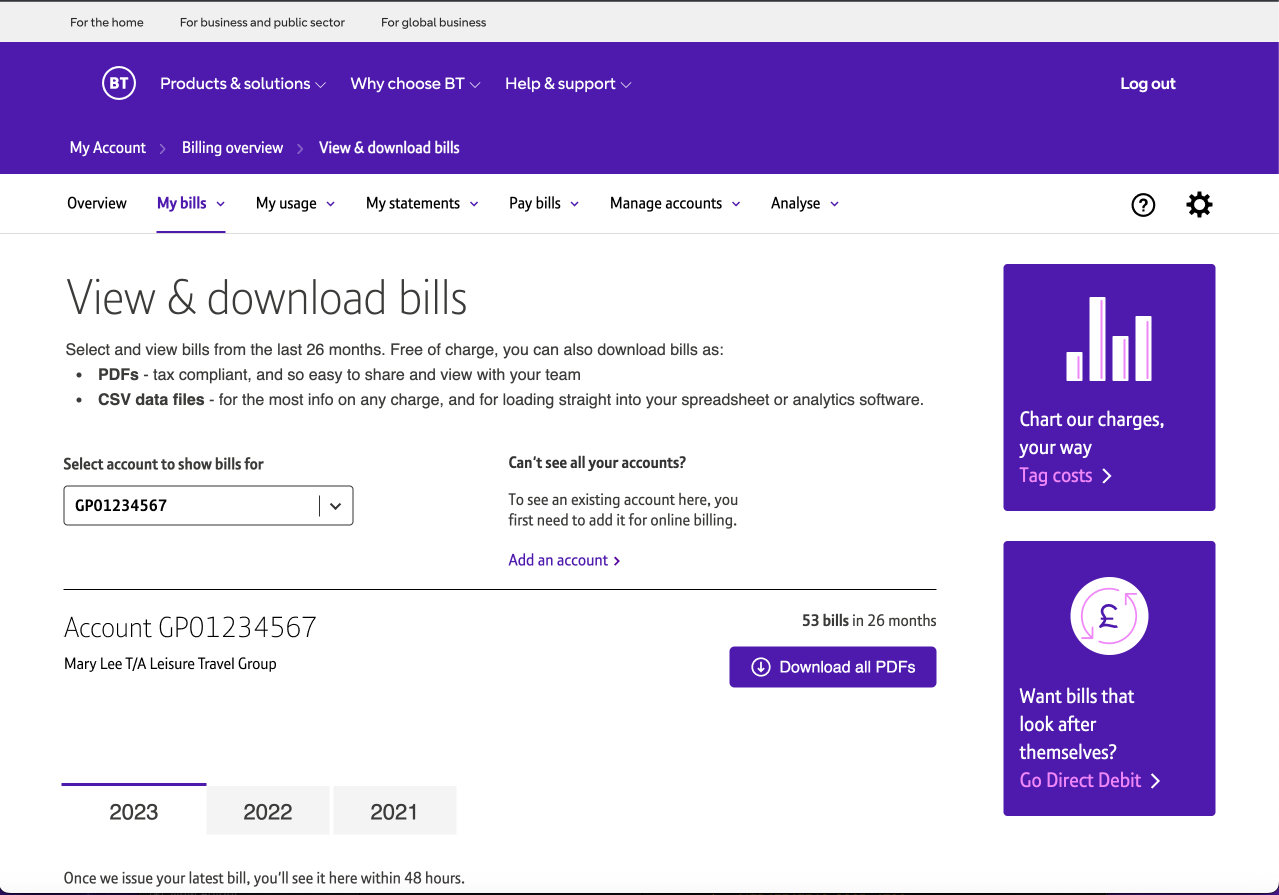Open the help question mark icon
This screenshot has height=895, width=1279.
click(1143, 205)
